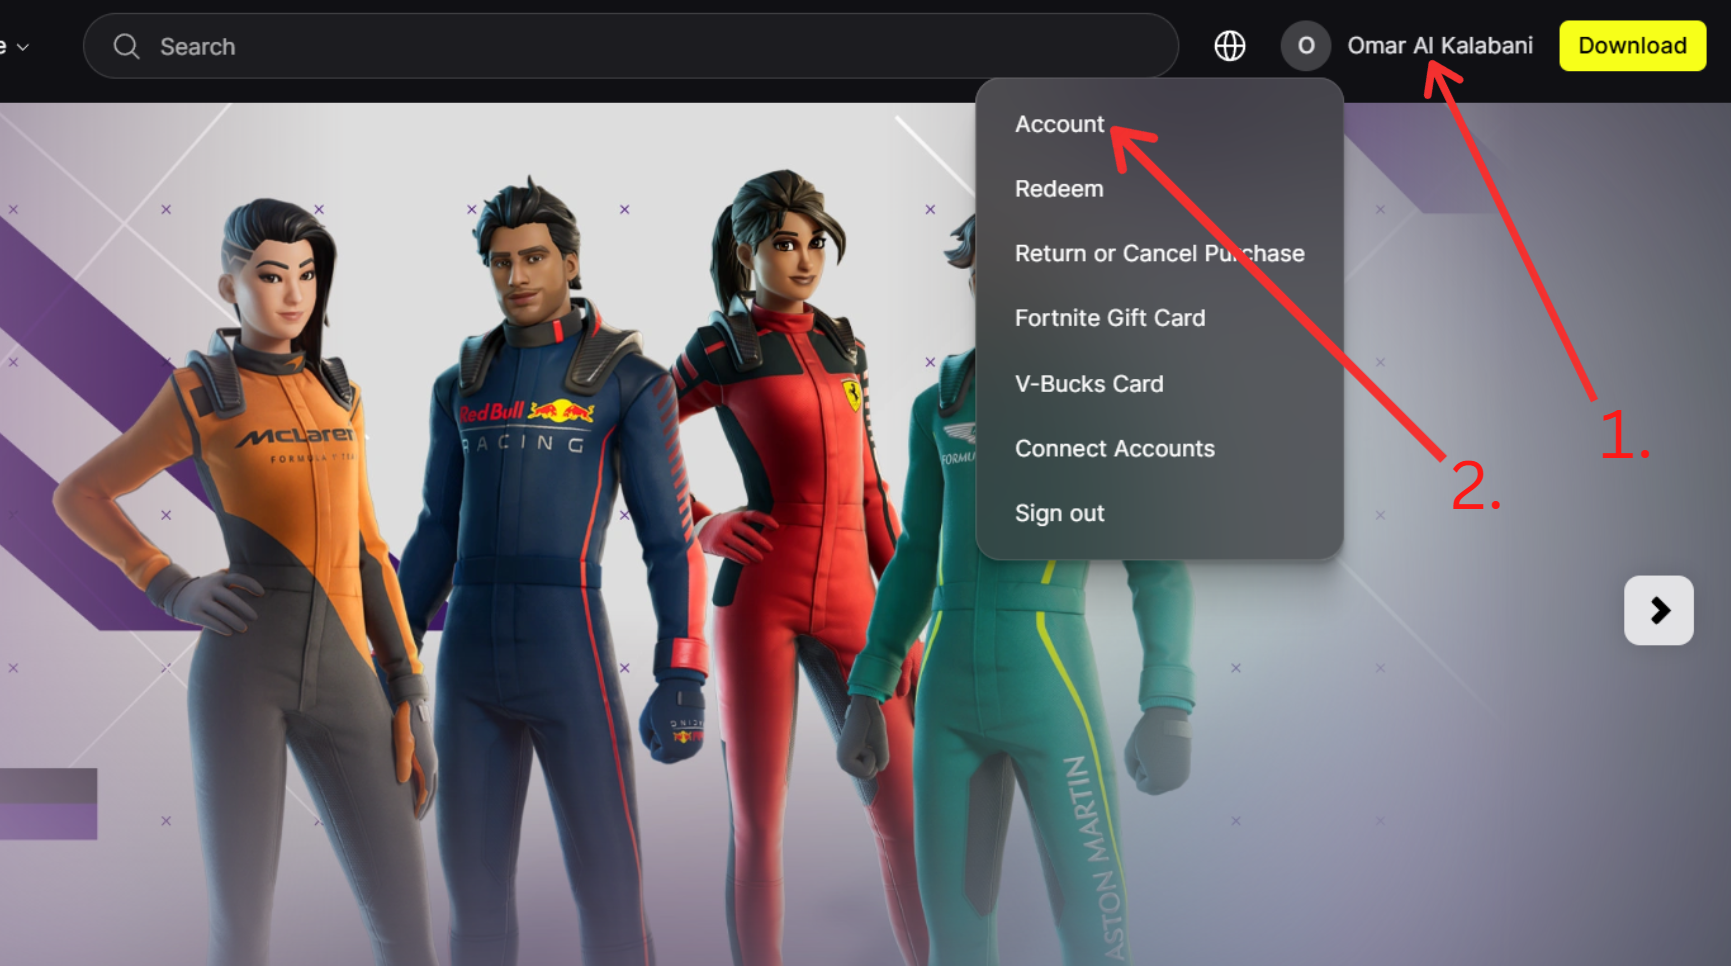Click the magnifying glass search icon
The width and height of the screenshot is (1731, 966).
point(126,47)
